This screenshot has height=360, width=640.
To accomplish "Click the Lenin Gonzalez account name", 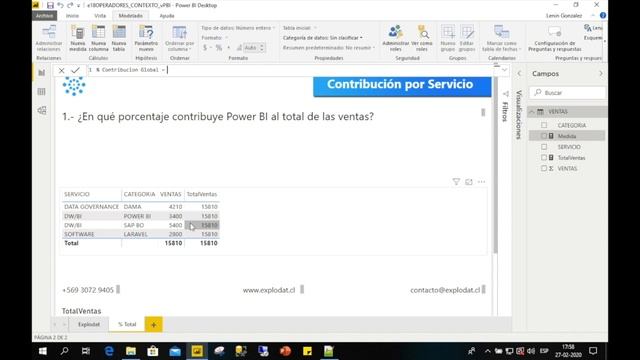I will click(564, 16).
